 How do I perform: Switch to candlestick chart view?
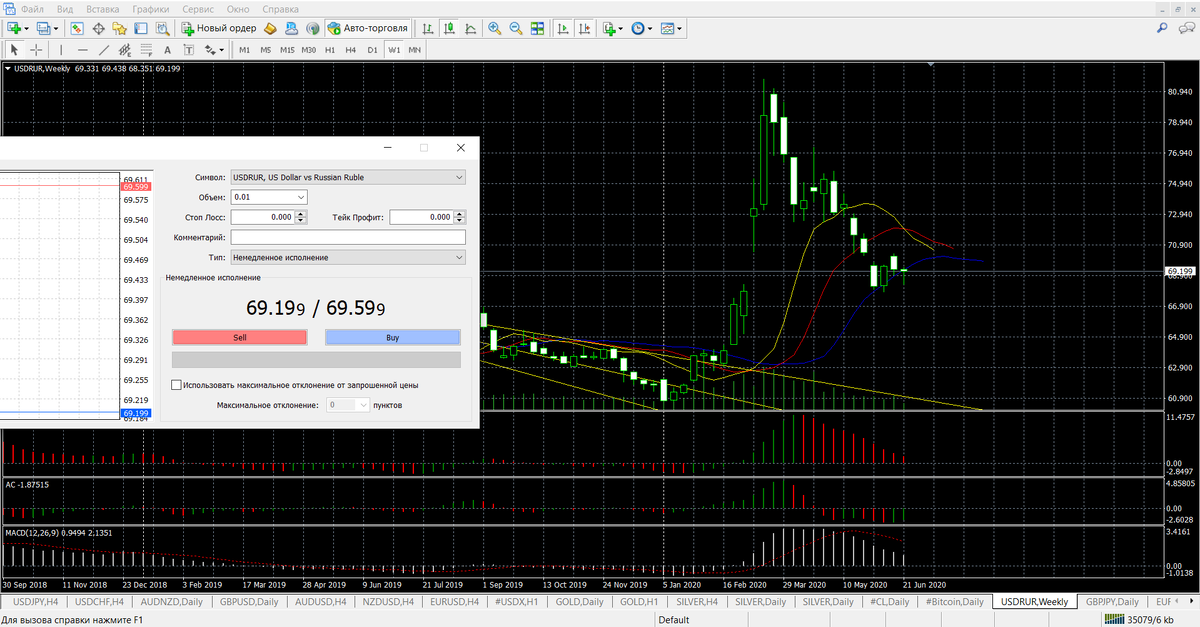[449, 28]
